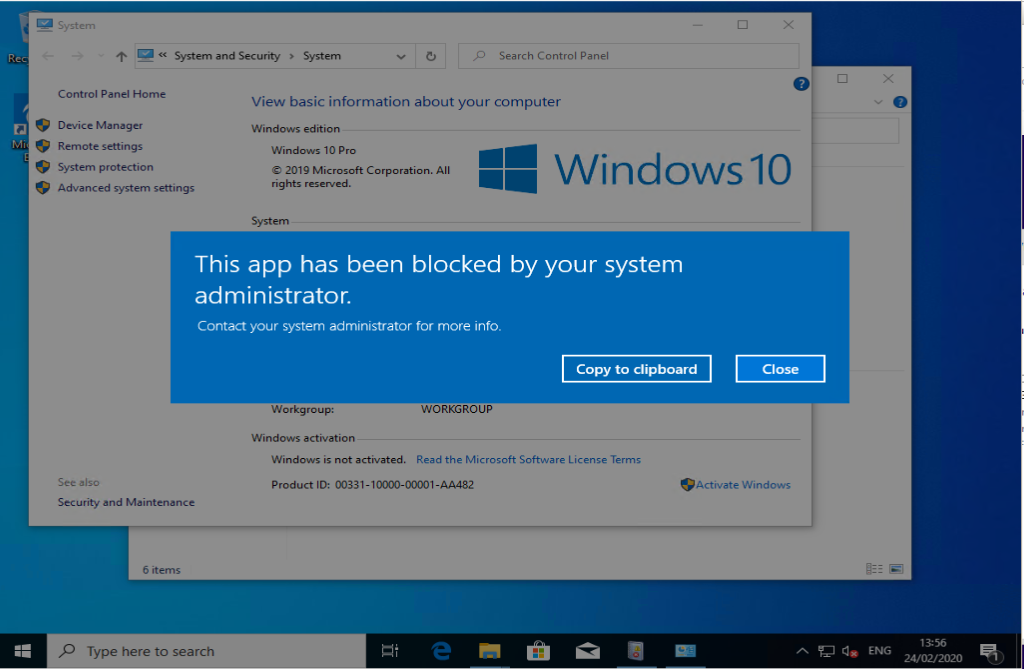Click the blocked app icon on taskbar
This screenshot has width=1024, height=669.
click(635, 651)
